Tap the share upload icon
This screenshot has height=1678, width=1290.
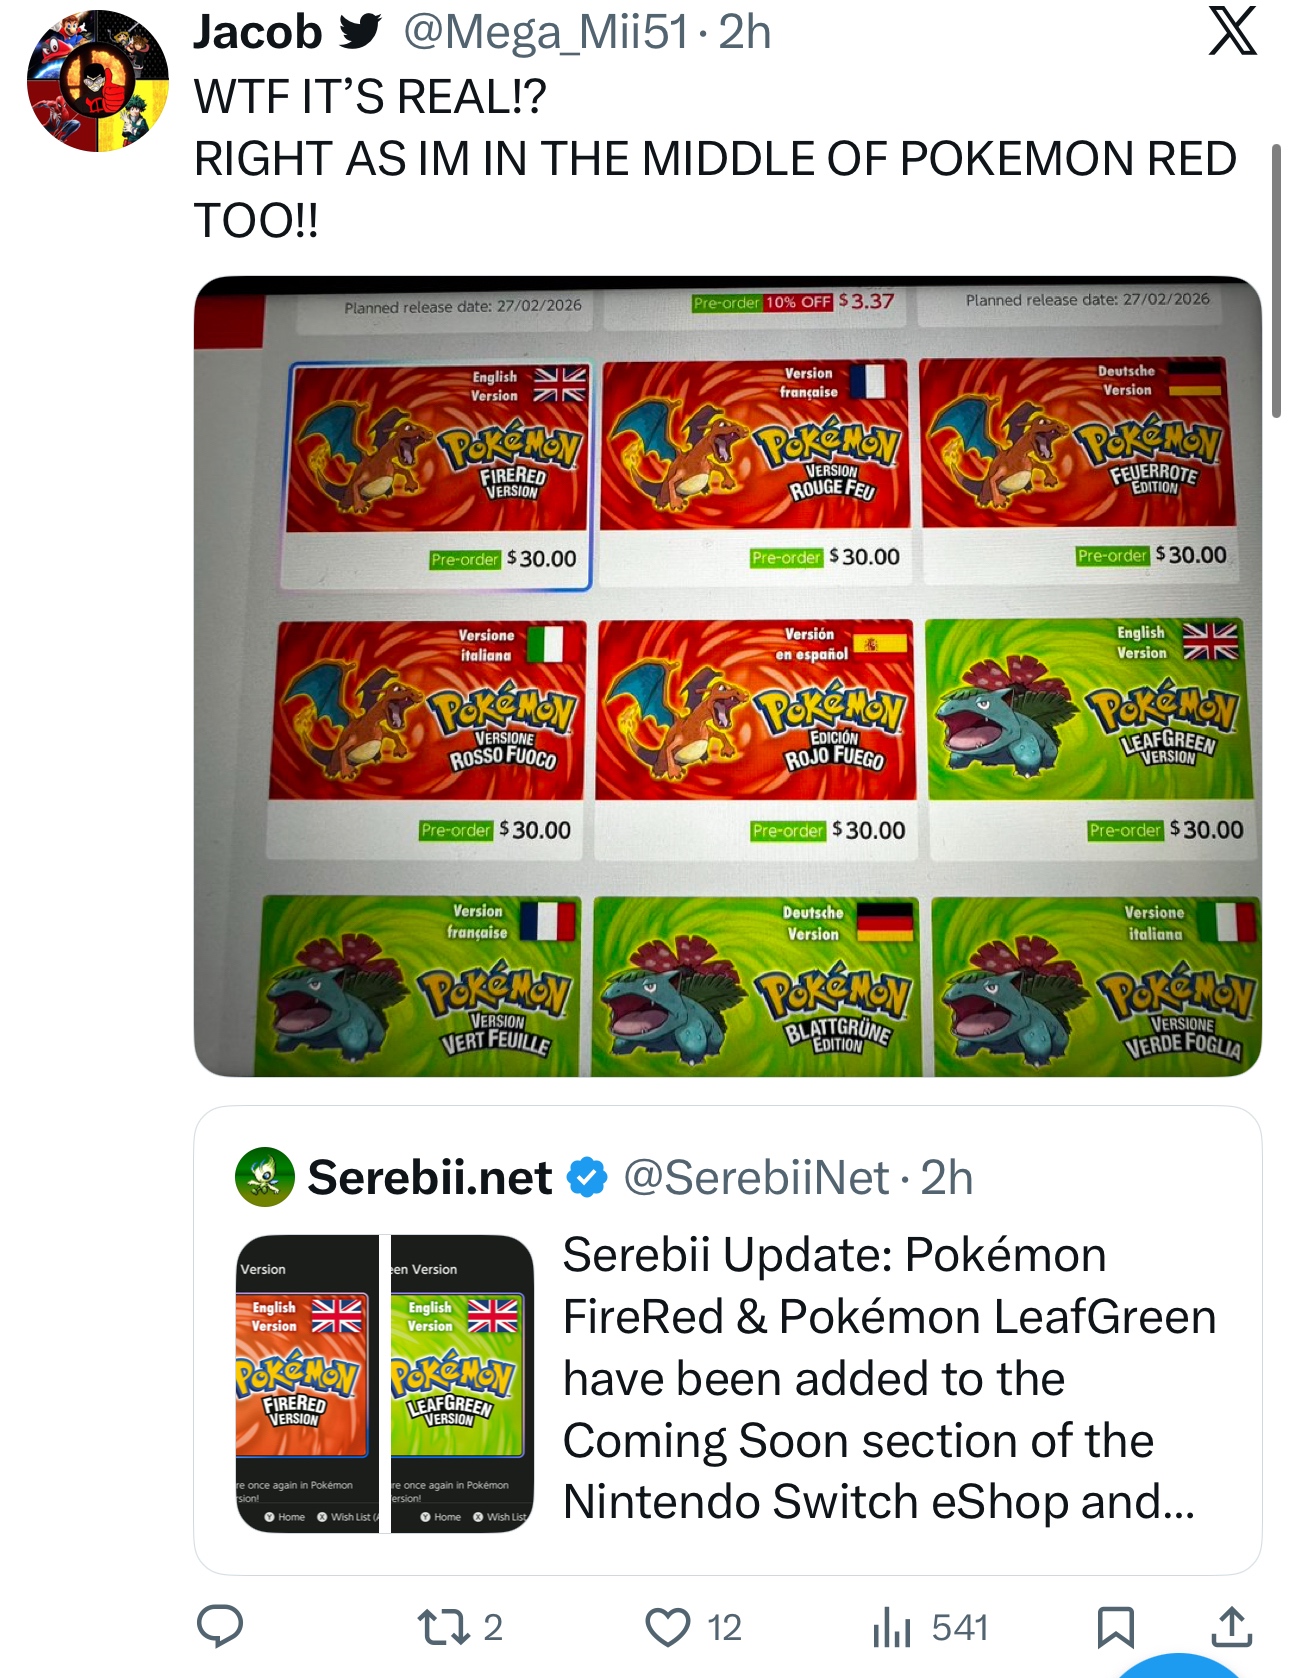(x=1231, y=1627)
